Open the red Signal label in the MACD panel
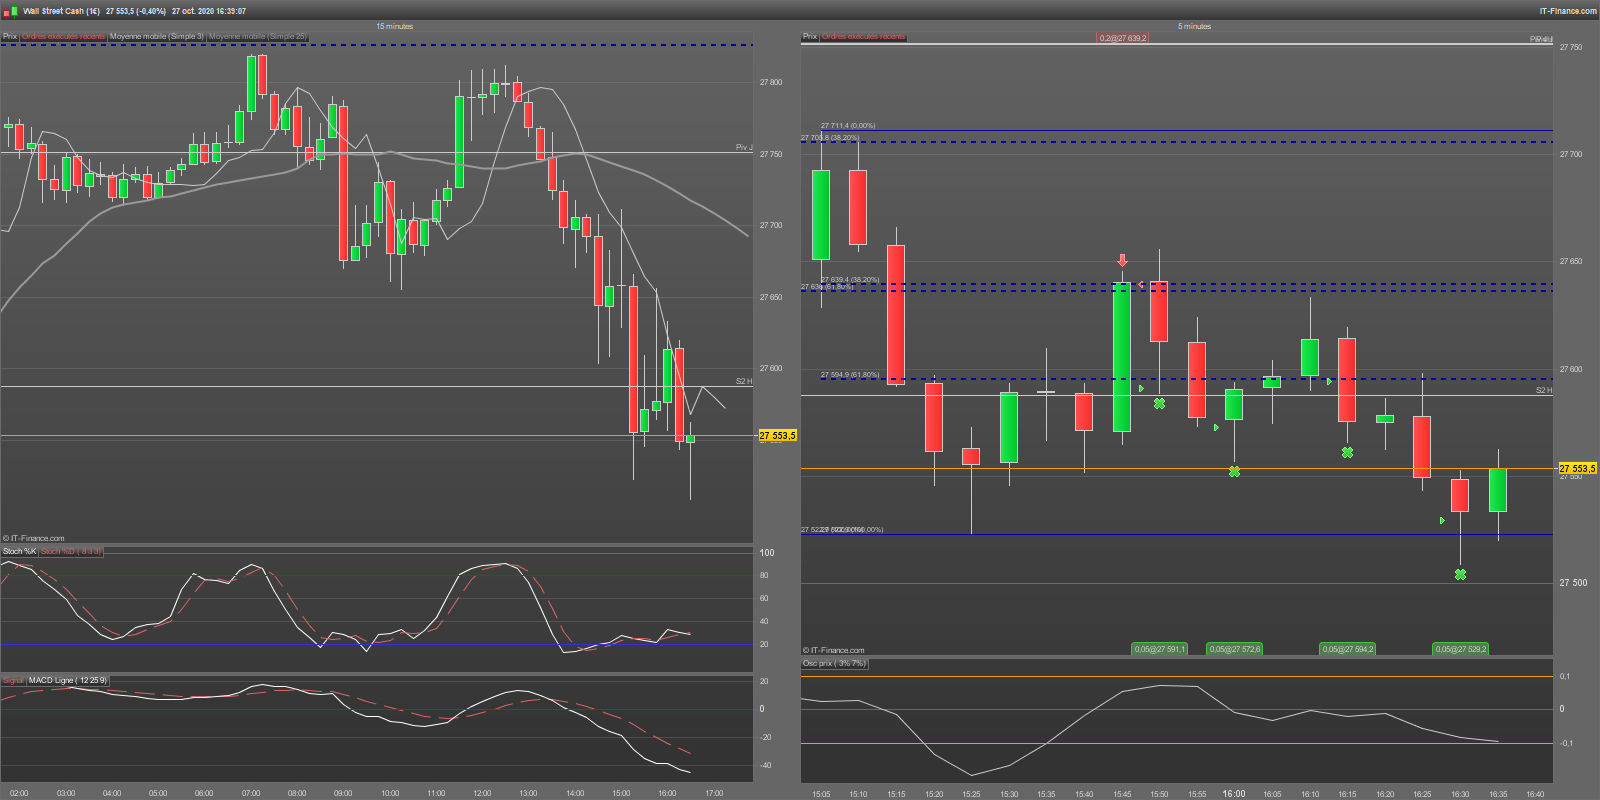This screenshot has height=800, width=1600. pos(13,680)
